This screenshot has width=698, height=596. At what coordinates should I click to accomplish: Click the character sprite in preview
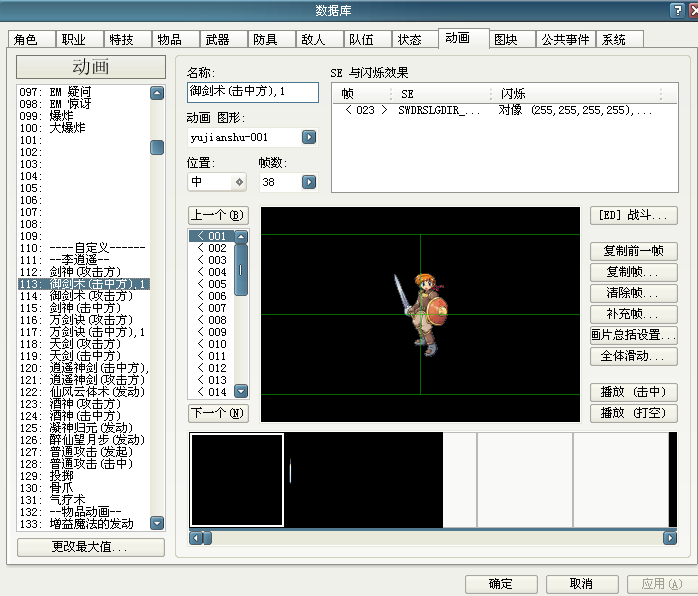(x=420, y=314)
